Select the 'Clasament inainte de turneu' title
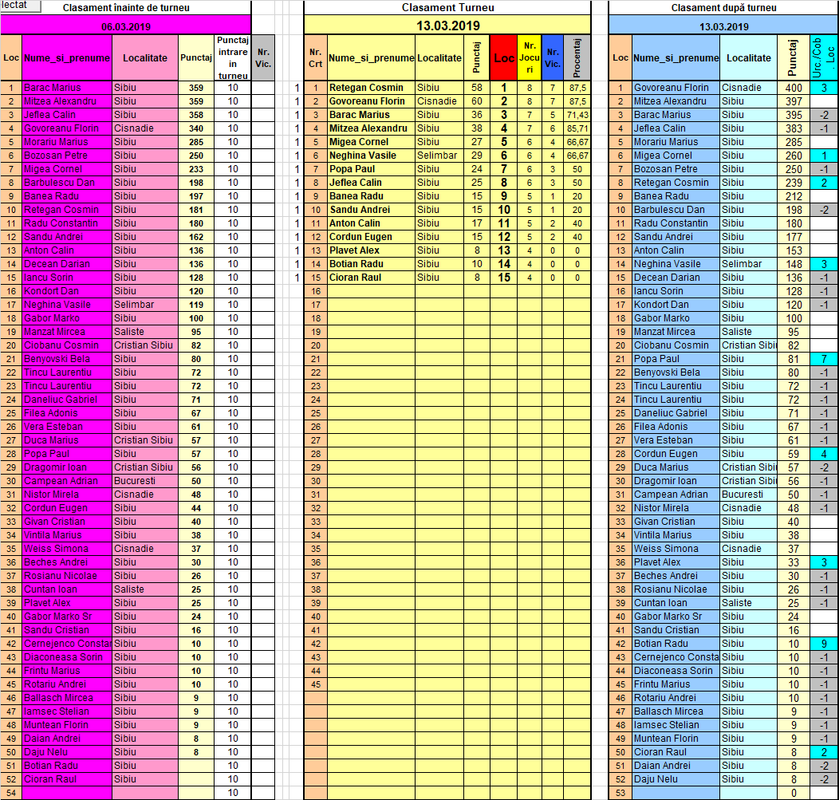The image size is (839, 800). 126,8
